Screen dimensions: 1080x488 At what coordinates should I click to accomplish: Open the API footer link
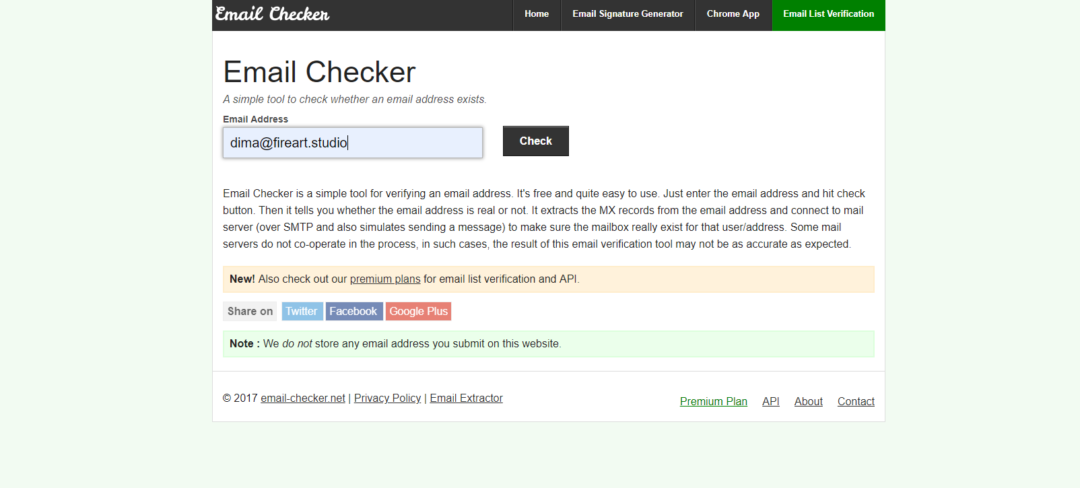[770, 402]
